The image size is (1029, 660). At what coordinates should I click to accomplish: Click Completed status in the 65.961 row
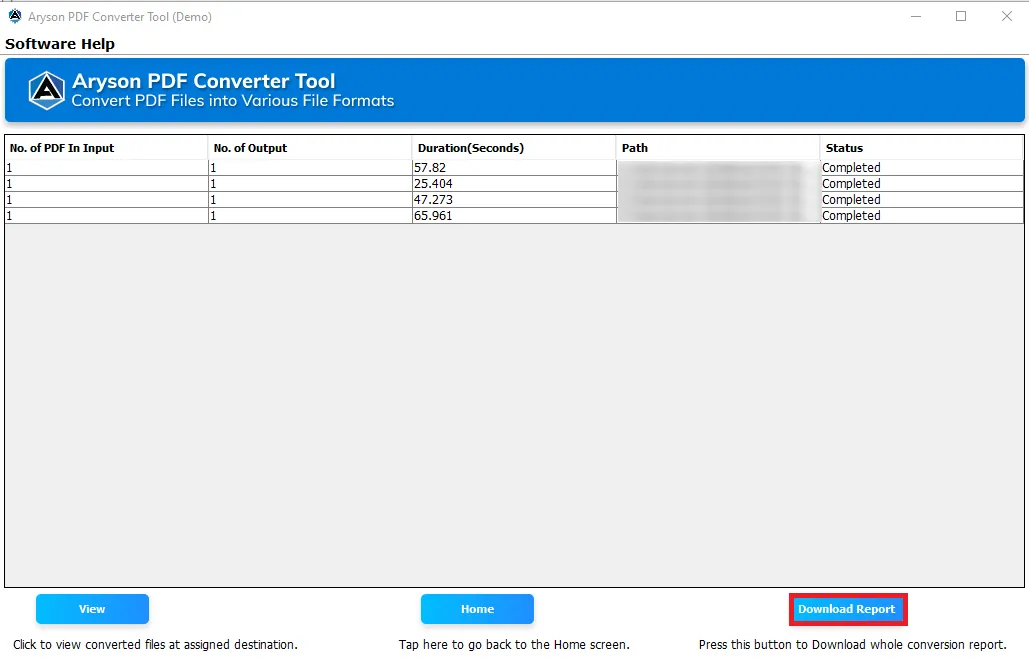click(921, 215)
